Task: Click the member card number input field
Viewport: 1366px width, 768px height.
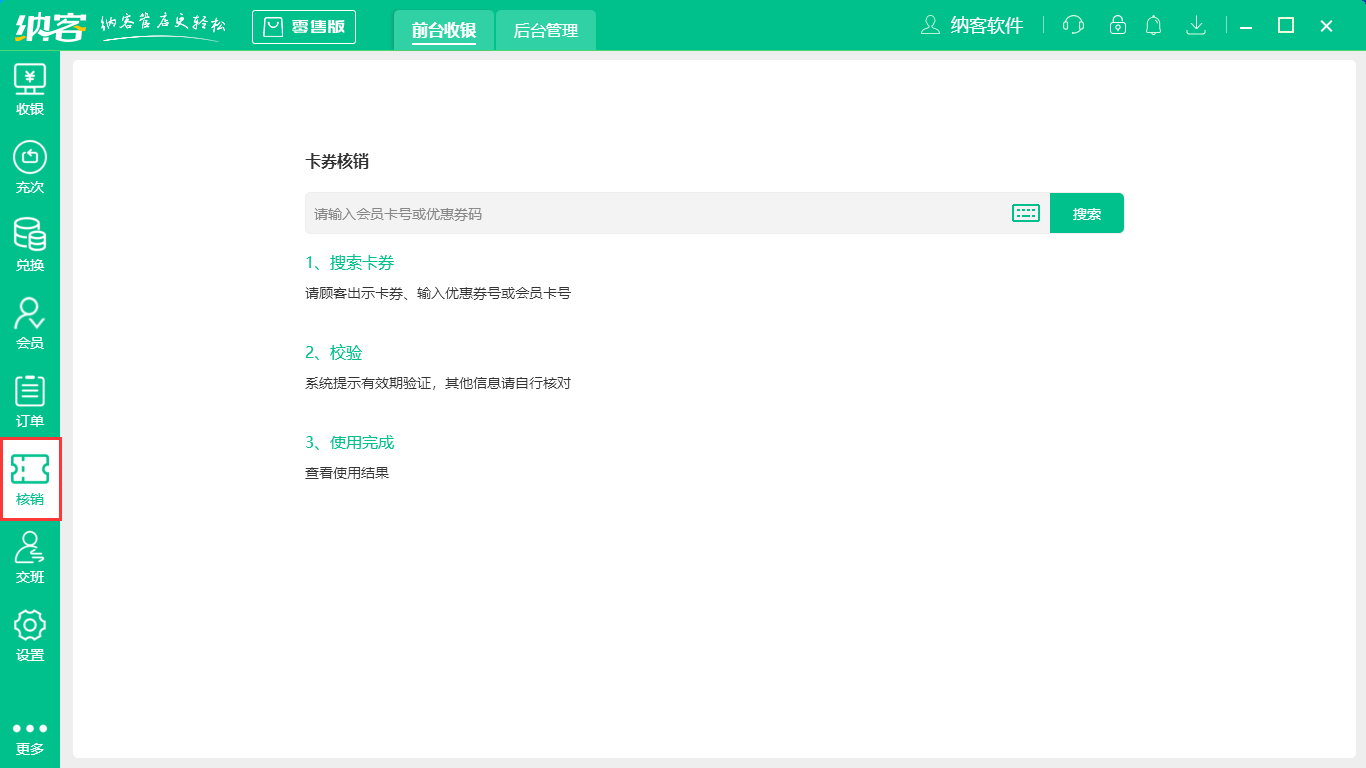Action: point(600,212)
